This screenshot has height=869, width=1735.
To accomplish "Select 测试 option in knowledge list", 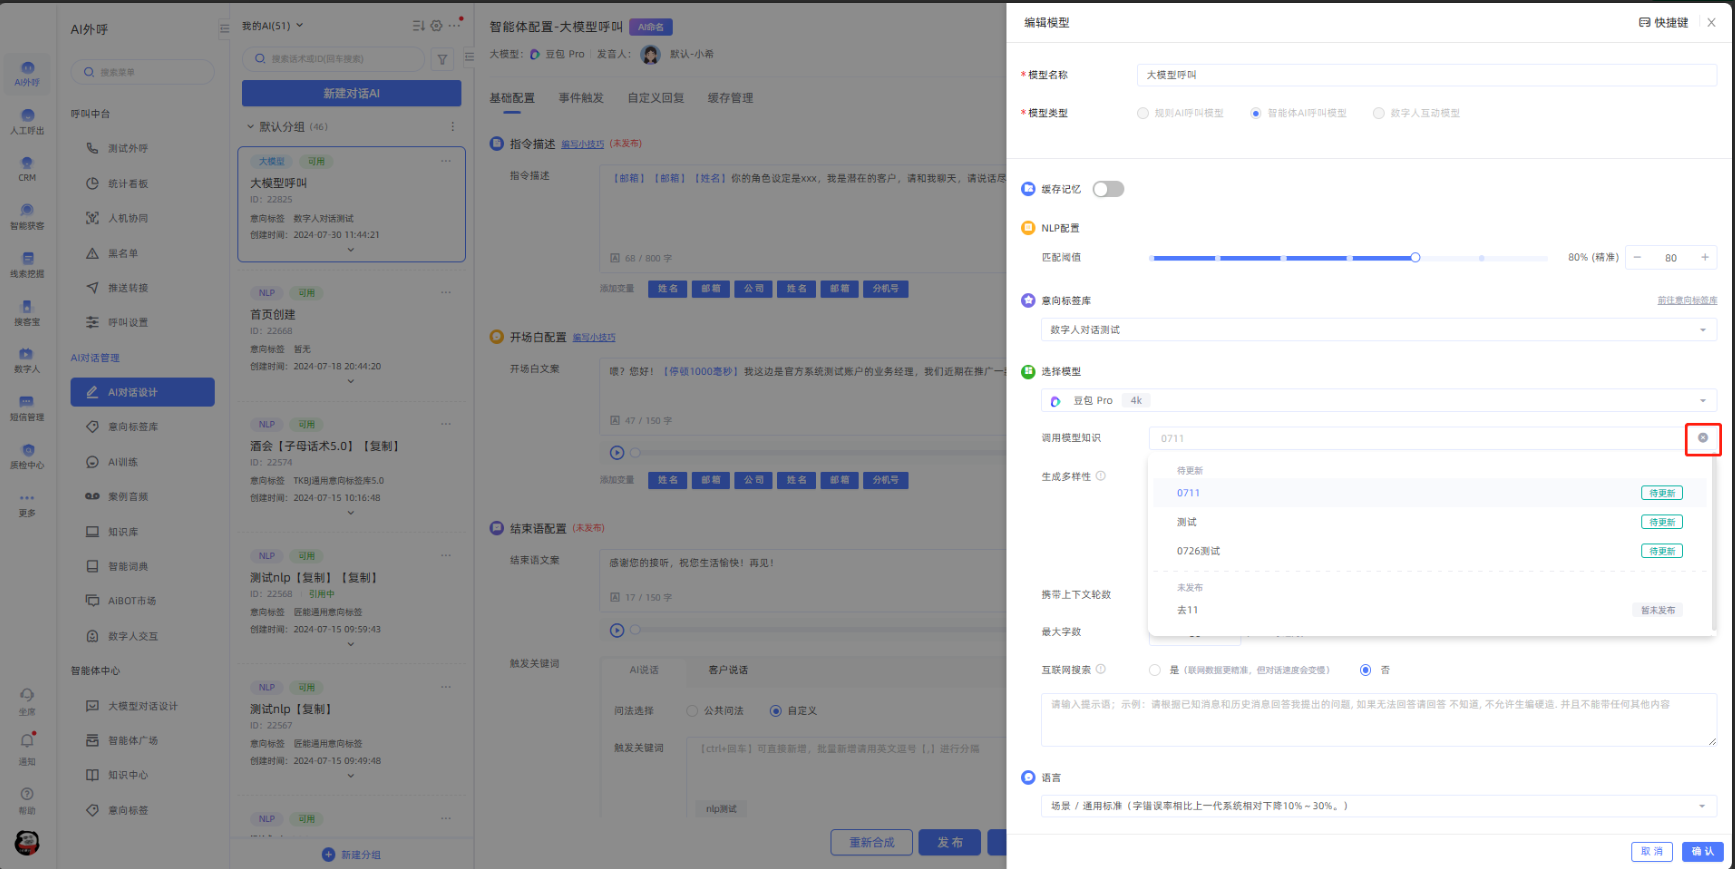I will click(x=1187, y=522).
